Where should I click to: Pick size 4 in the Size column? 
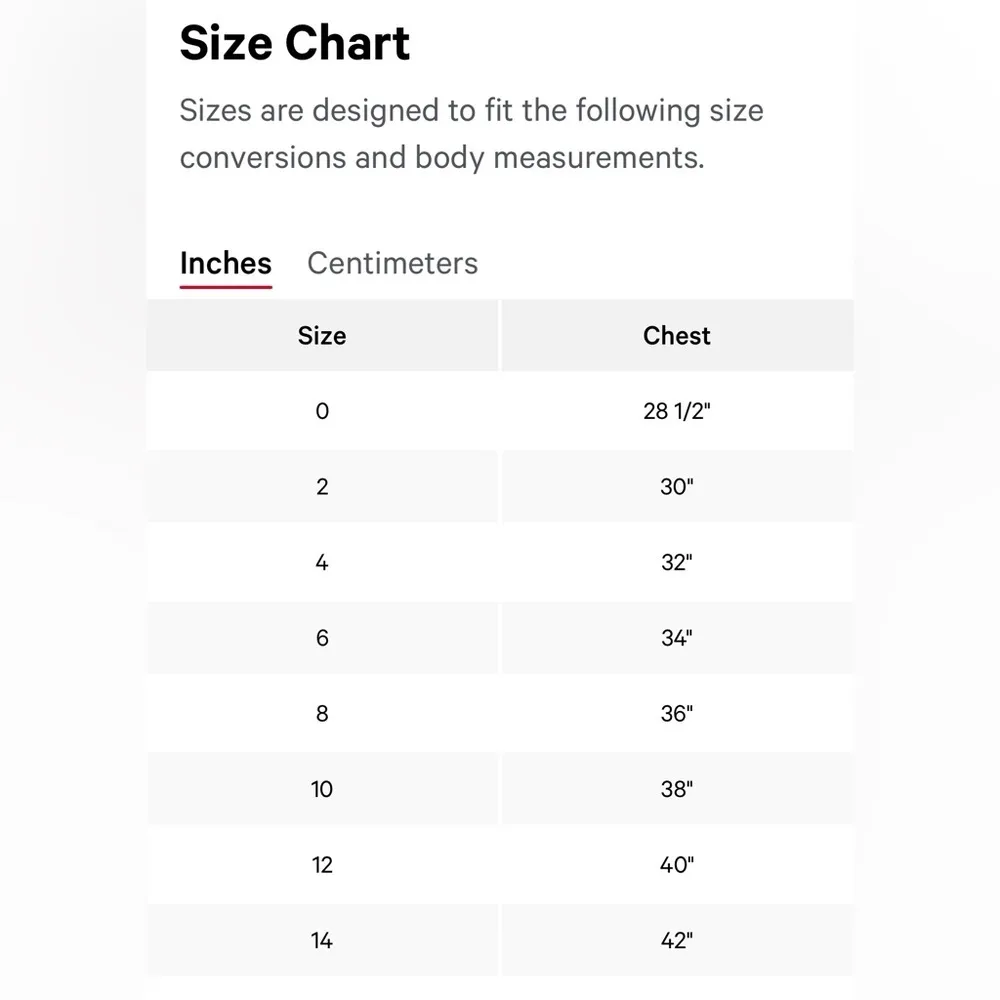pos(322,563)
